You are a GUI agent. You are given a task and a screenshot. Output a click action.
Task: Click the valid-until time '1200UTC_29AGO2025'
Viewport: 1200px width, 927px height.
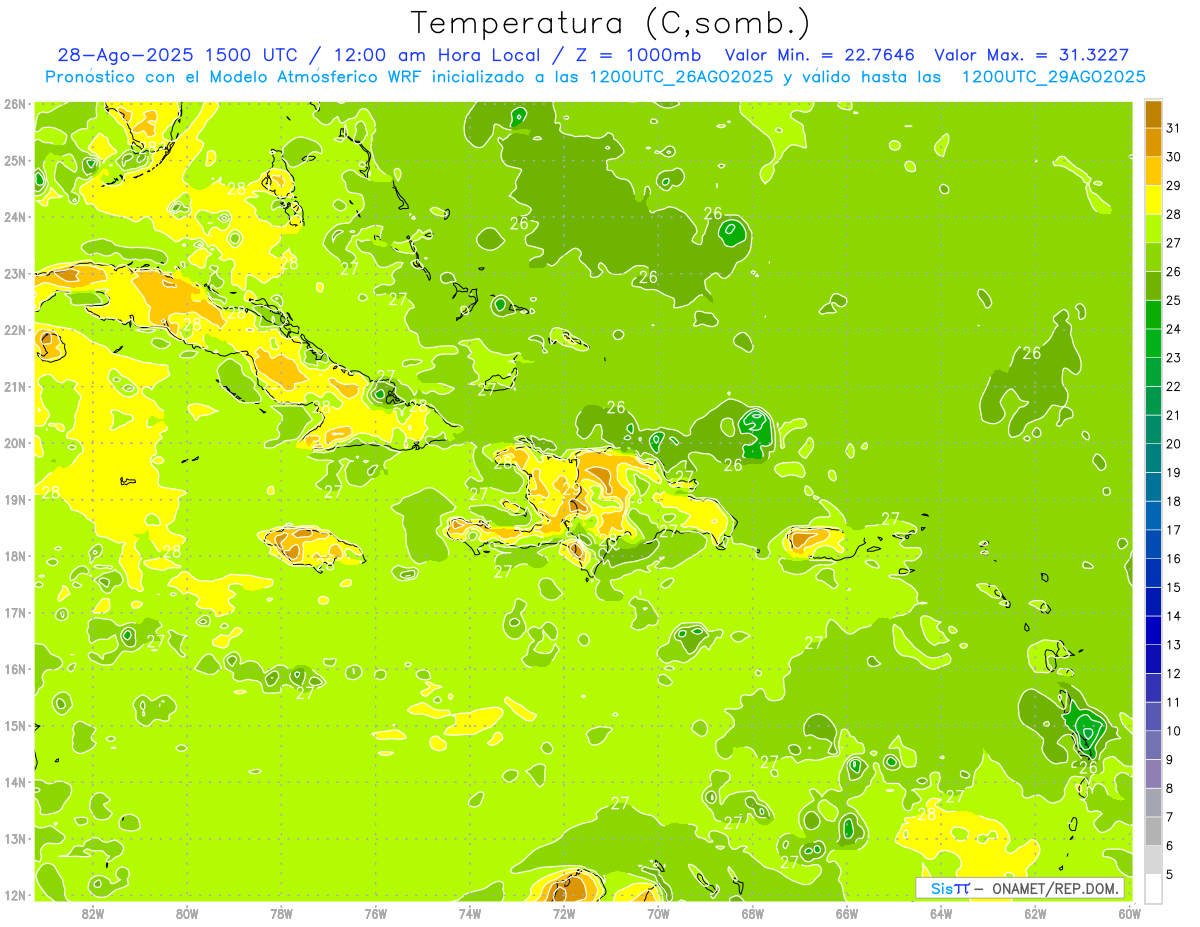(1054, 77)
